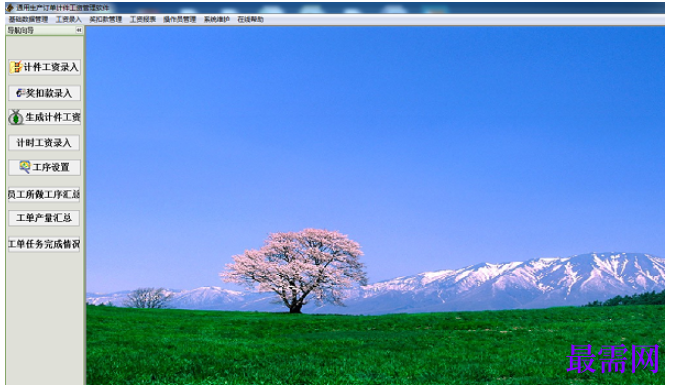Open the 在线帮助 menu
678x390 pixels.
(x=250, y=19)
